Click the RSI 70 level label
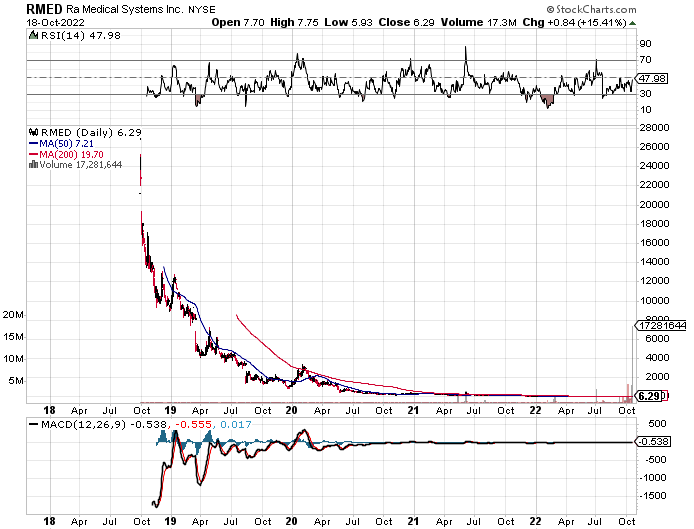 pos(645,59)
